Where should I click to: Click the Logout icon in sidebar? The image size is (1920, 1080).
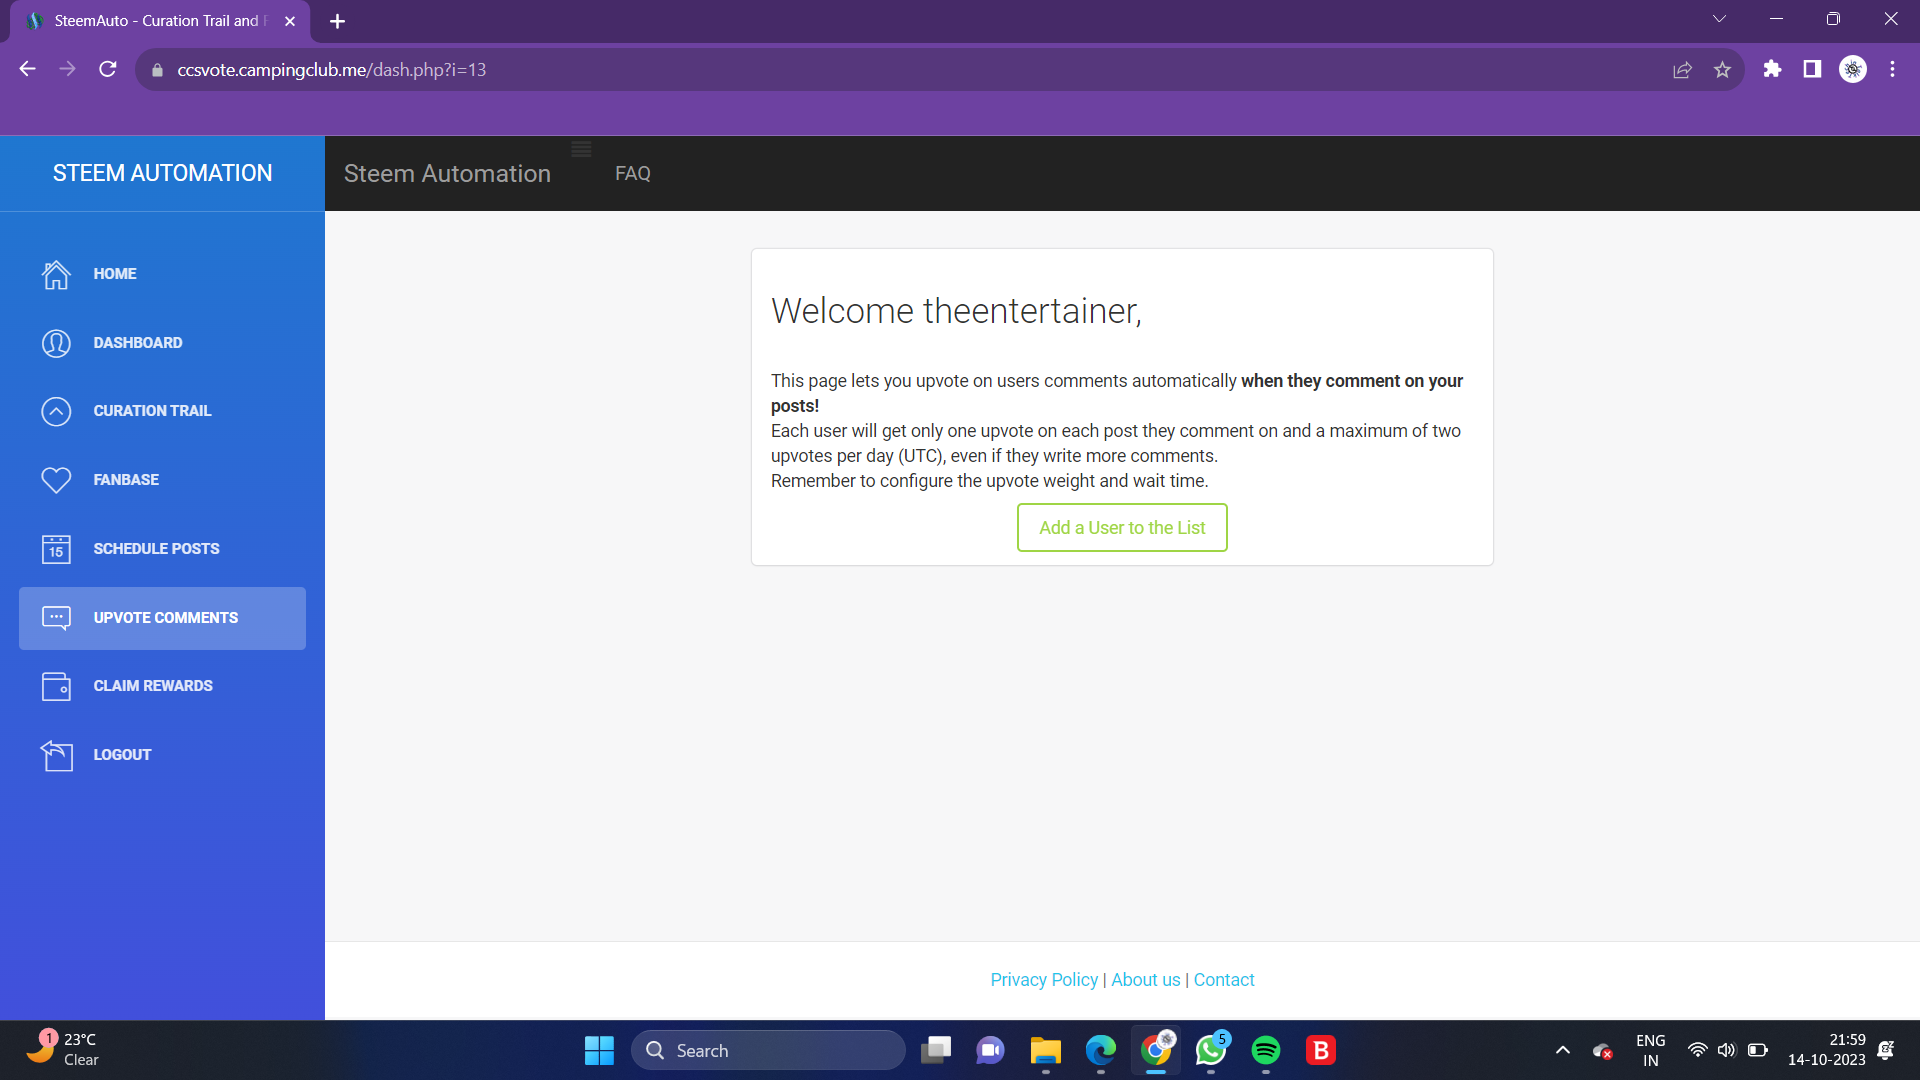click(56, 755)
